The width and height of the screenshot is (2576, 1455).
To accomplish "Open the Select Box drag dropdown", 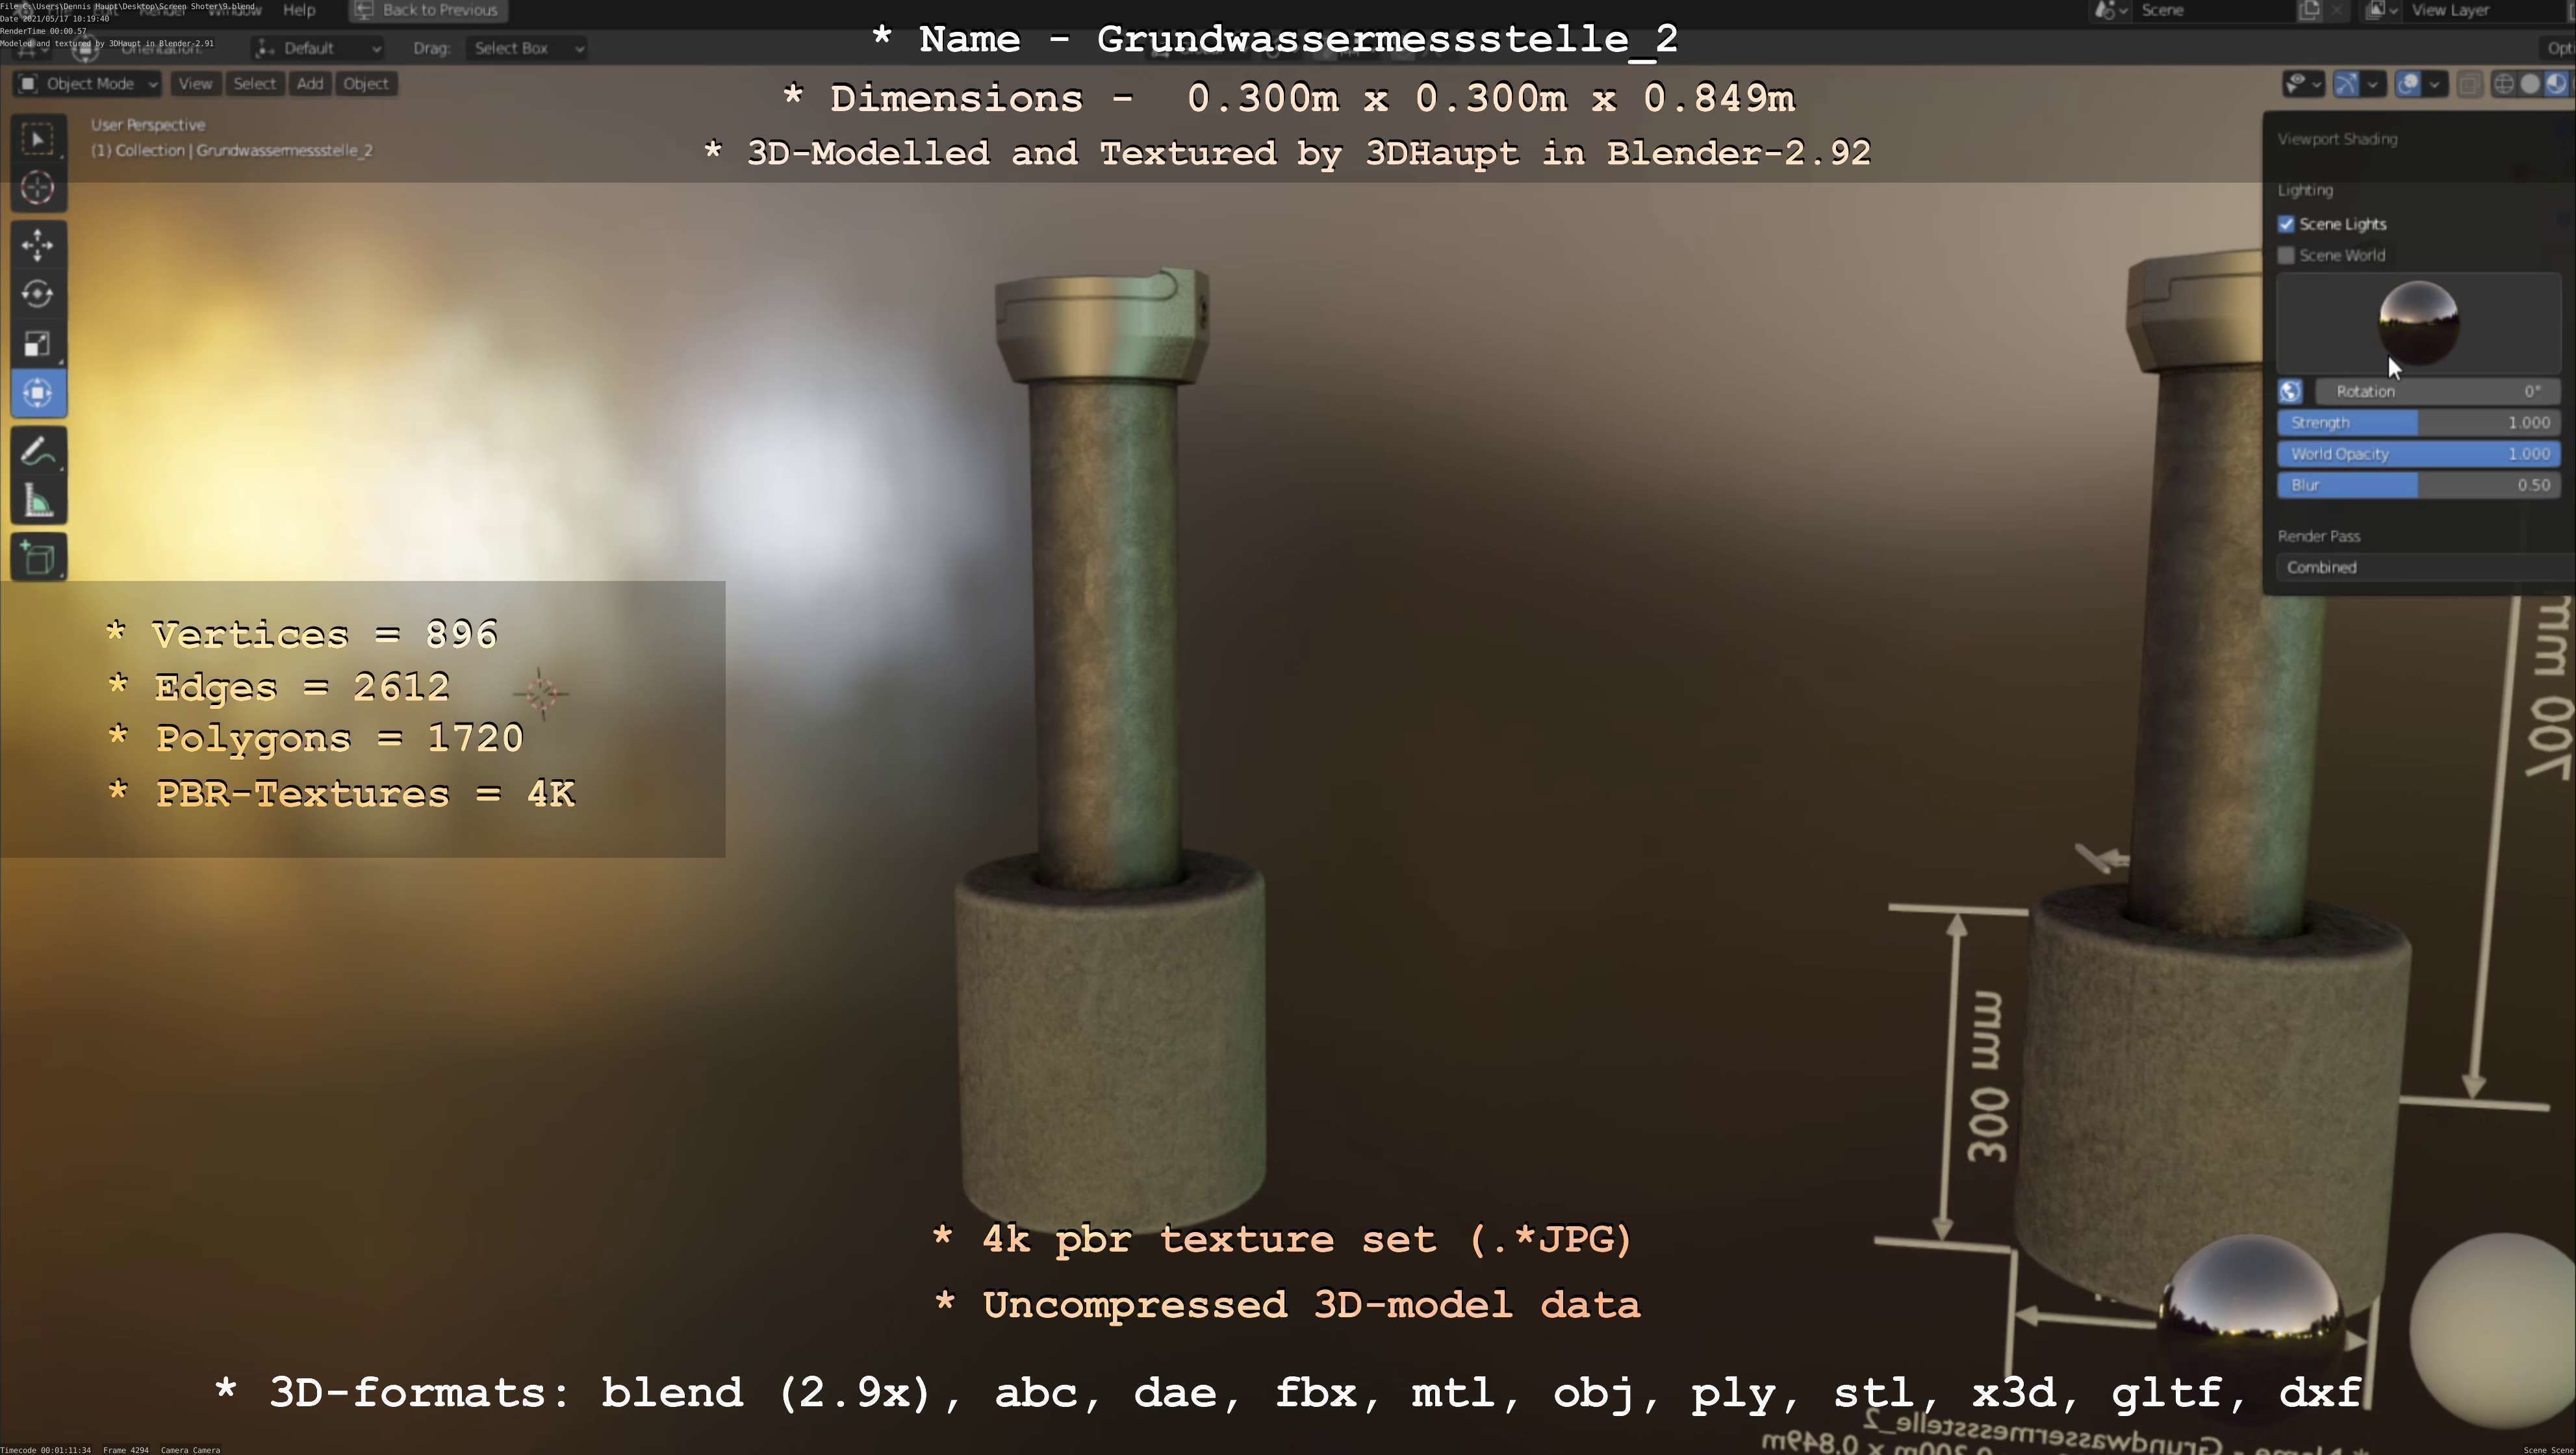I will (x=525, y=48).
